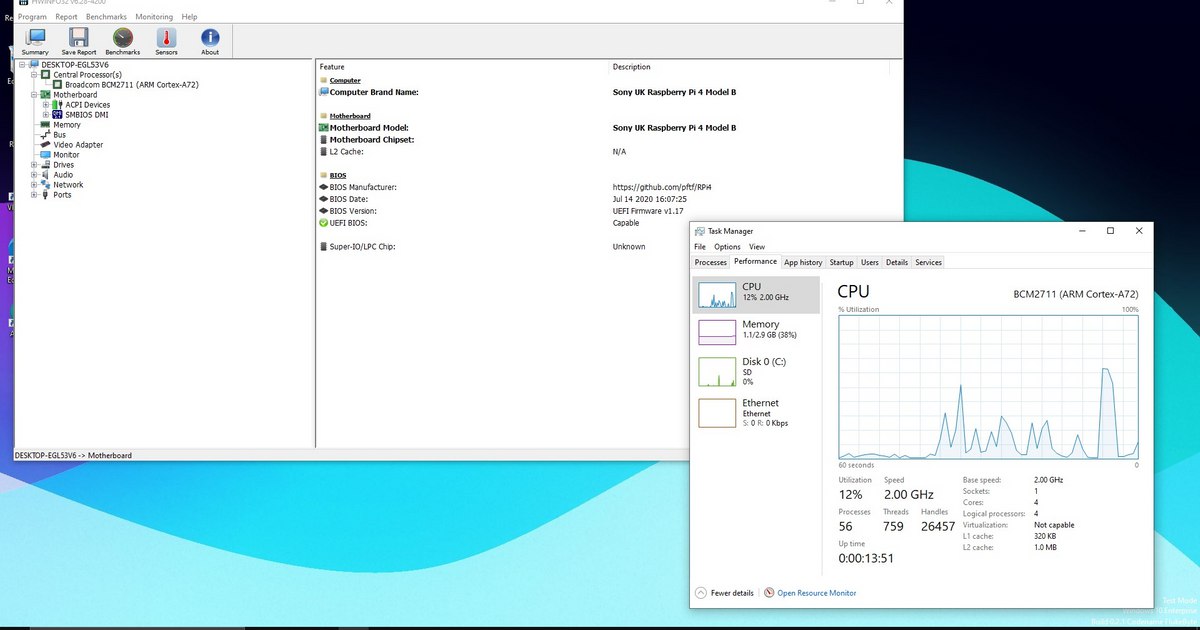Click the Super-IO/LPC Chip row icon
1200x630 pixels.
tap(324, 246)
